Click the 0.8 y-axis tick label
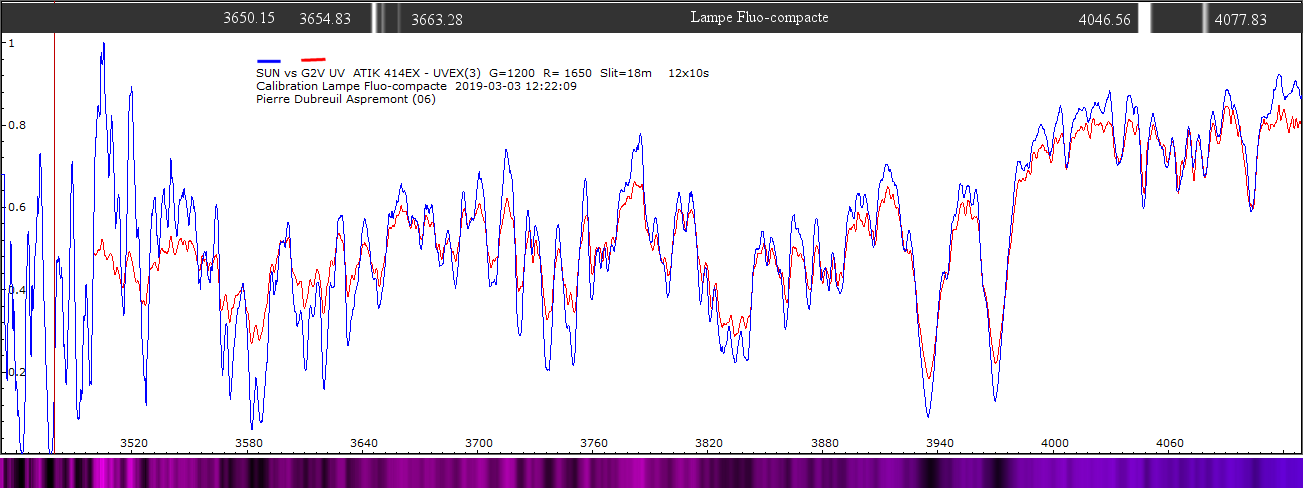 [17, 126]
